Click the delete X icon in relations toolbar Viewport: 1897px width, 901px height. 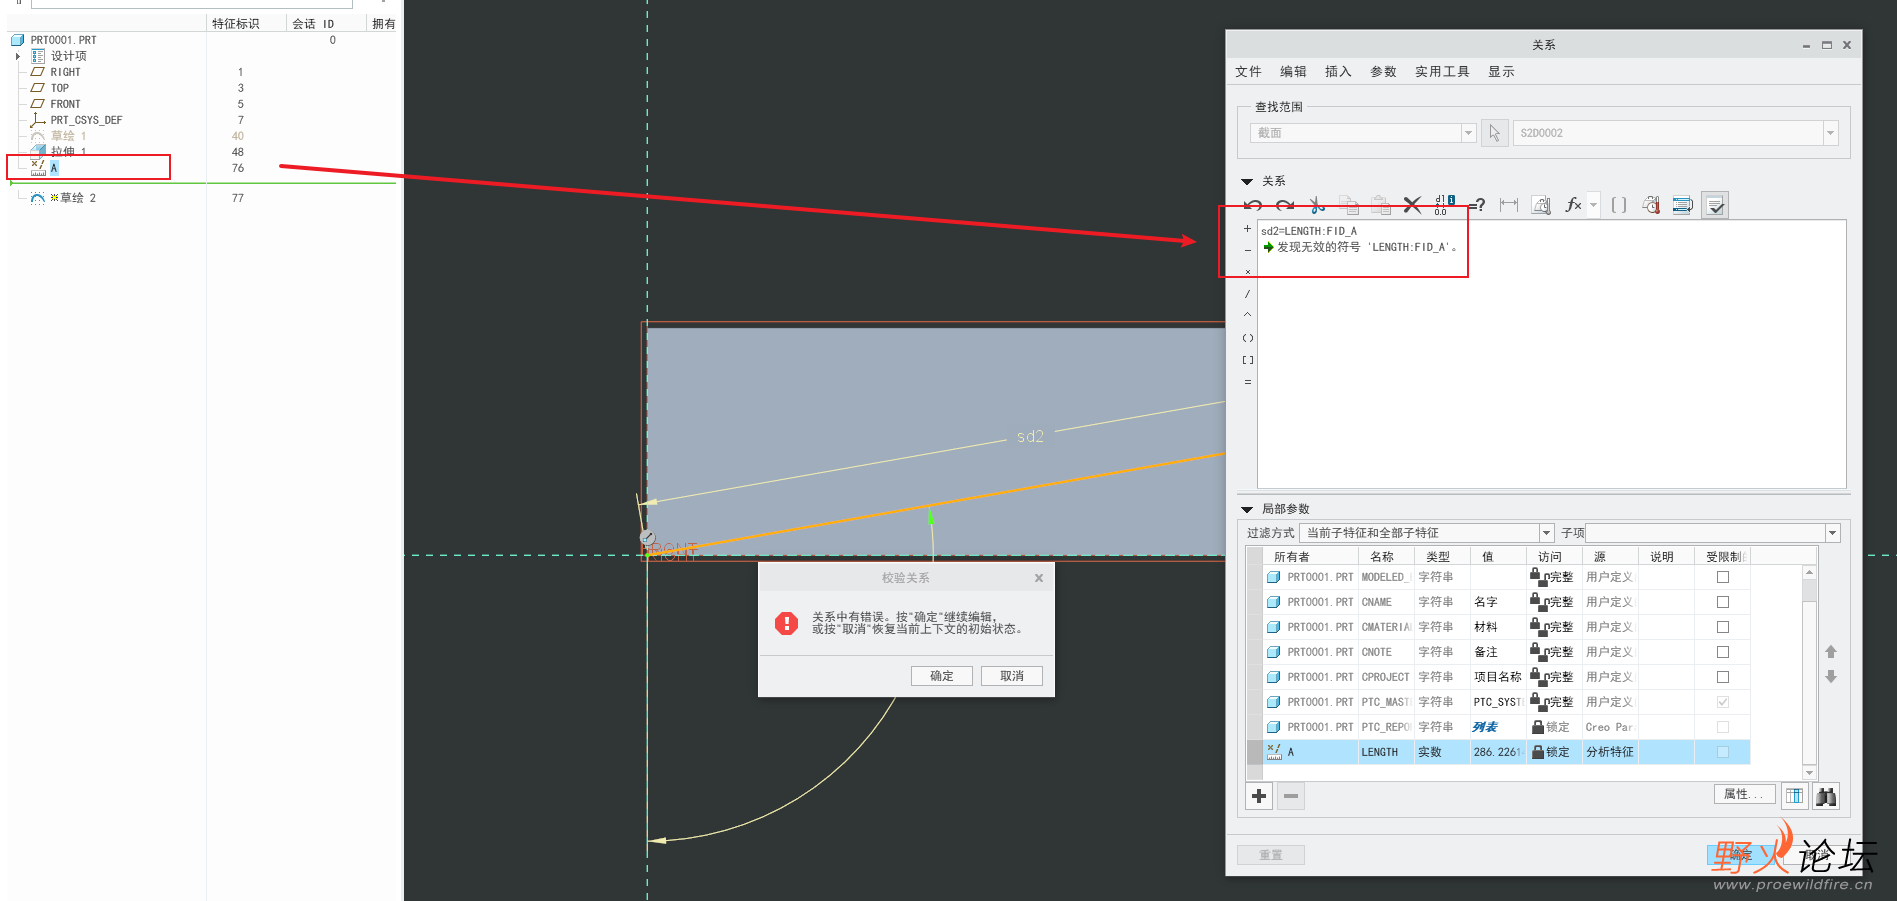[1412, 205]
